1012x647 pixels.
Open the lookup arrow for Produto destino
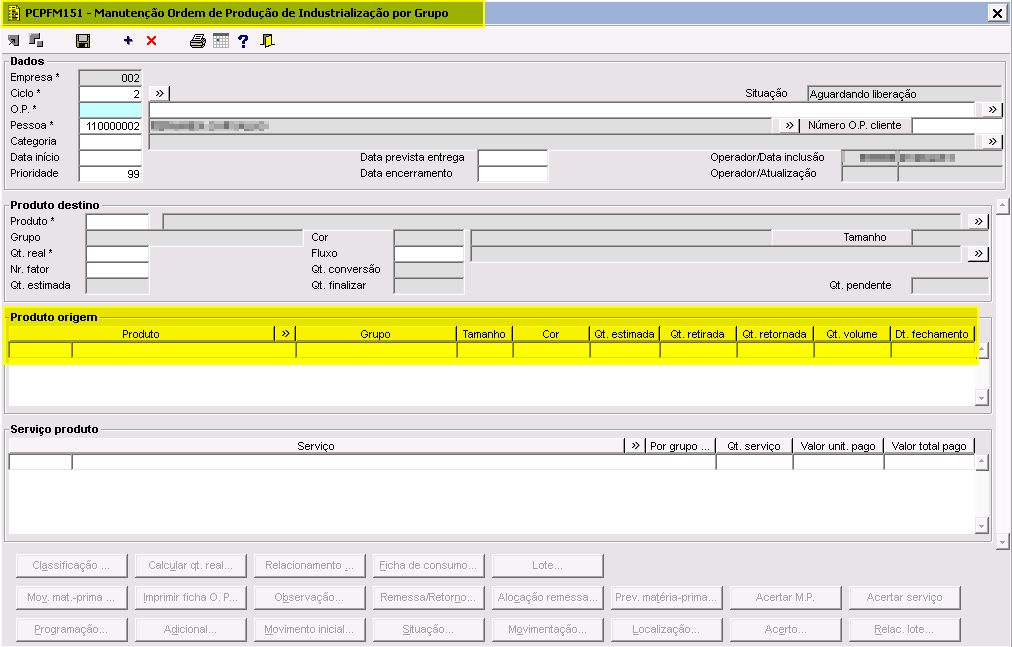point(978,221)
